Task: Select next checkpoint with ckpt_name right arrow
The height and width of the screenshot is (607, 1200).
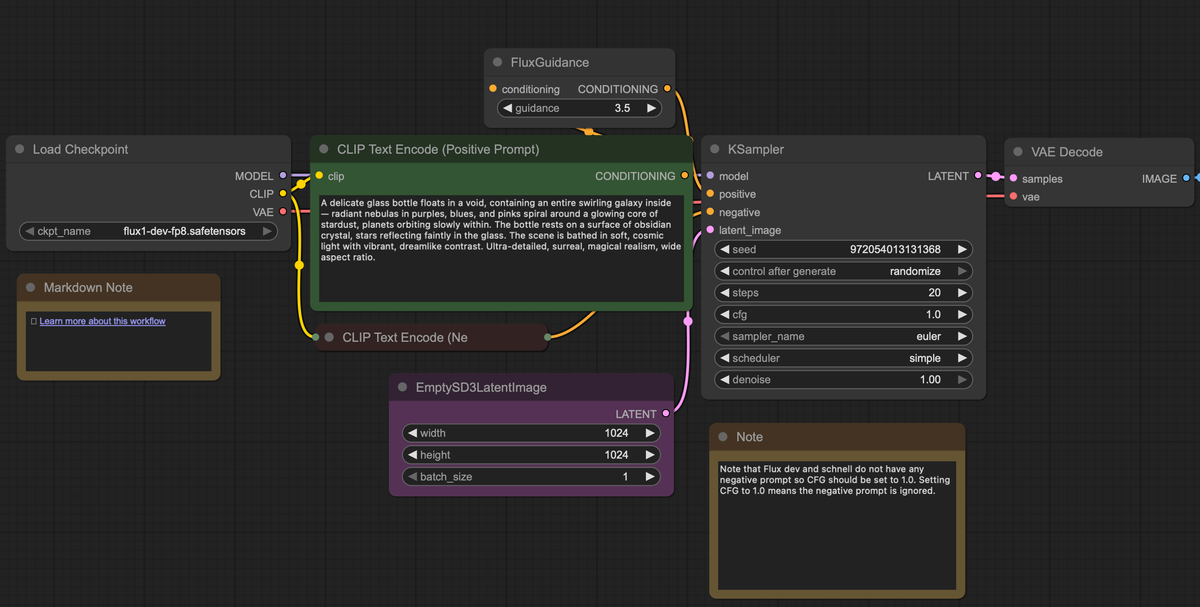Action: pyautogui.click(x=267, y=231)
